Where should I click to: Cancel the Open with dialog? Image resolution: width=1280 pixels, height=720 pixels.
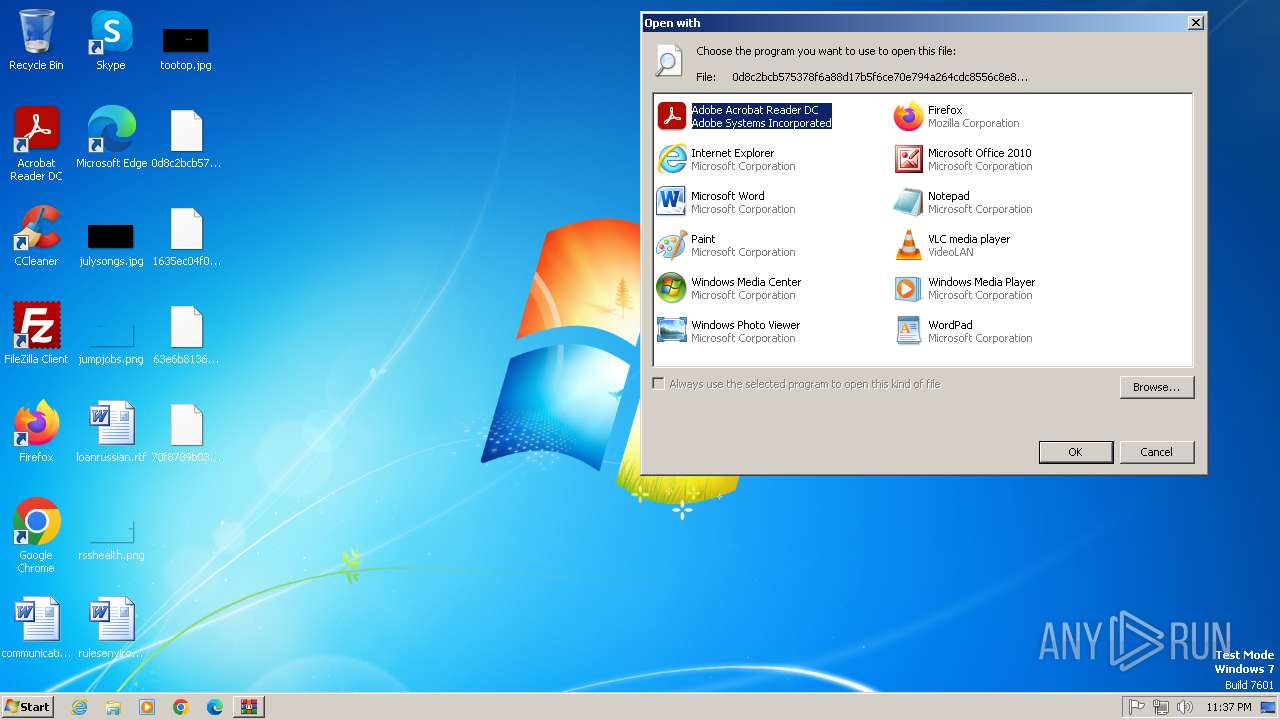point(1157,452)
